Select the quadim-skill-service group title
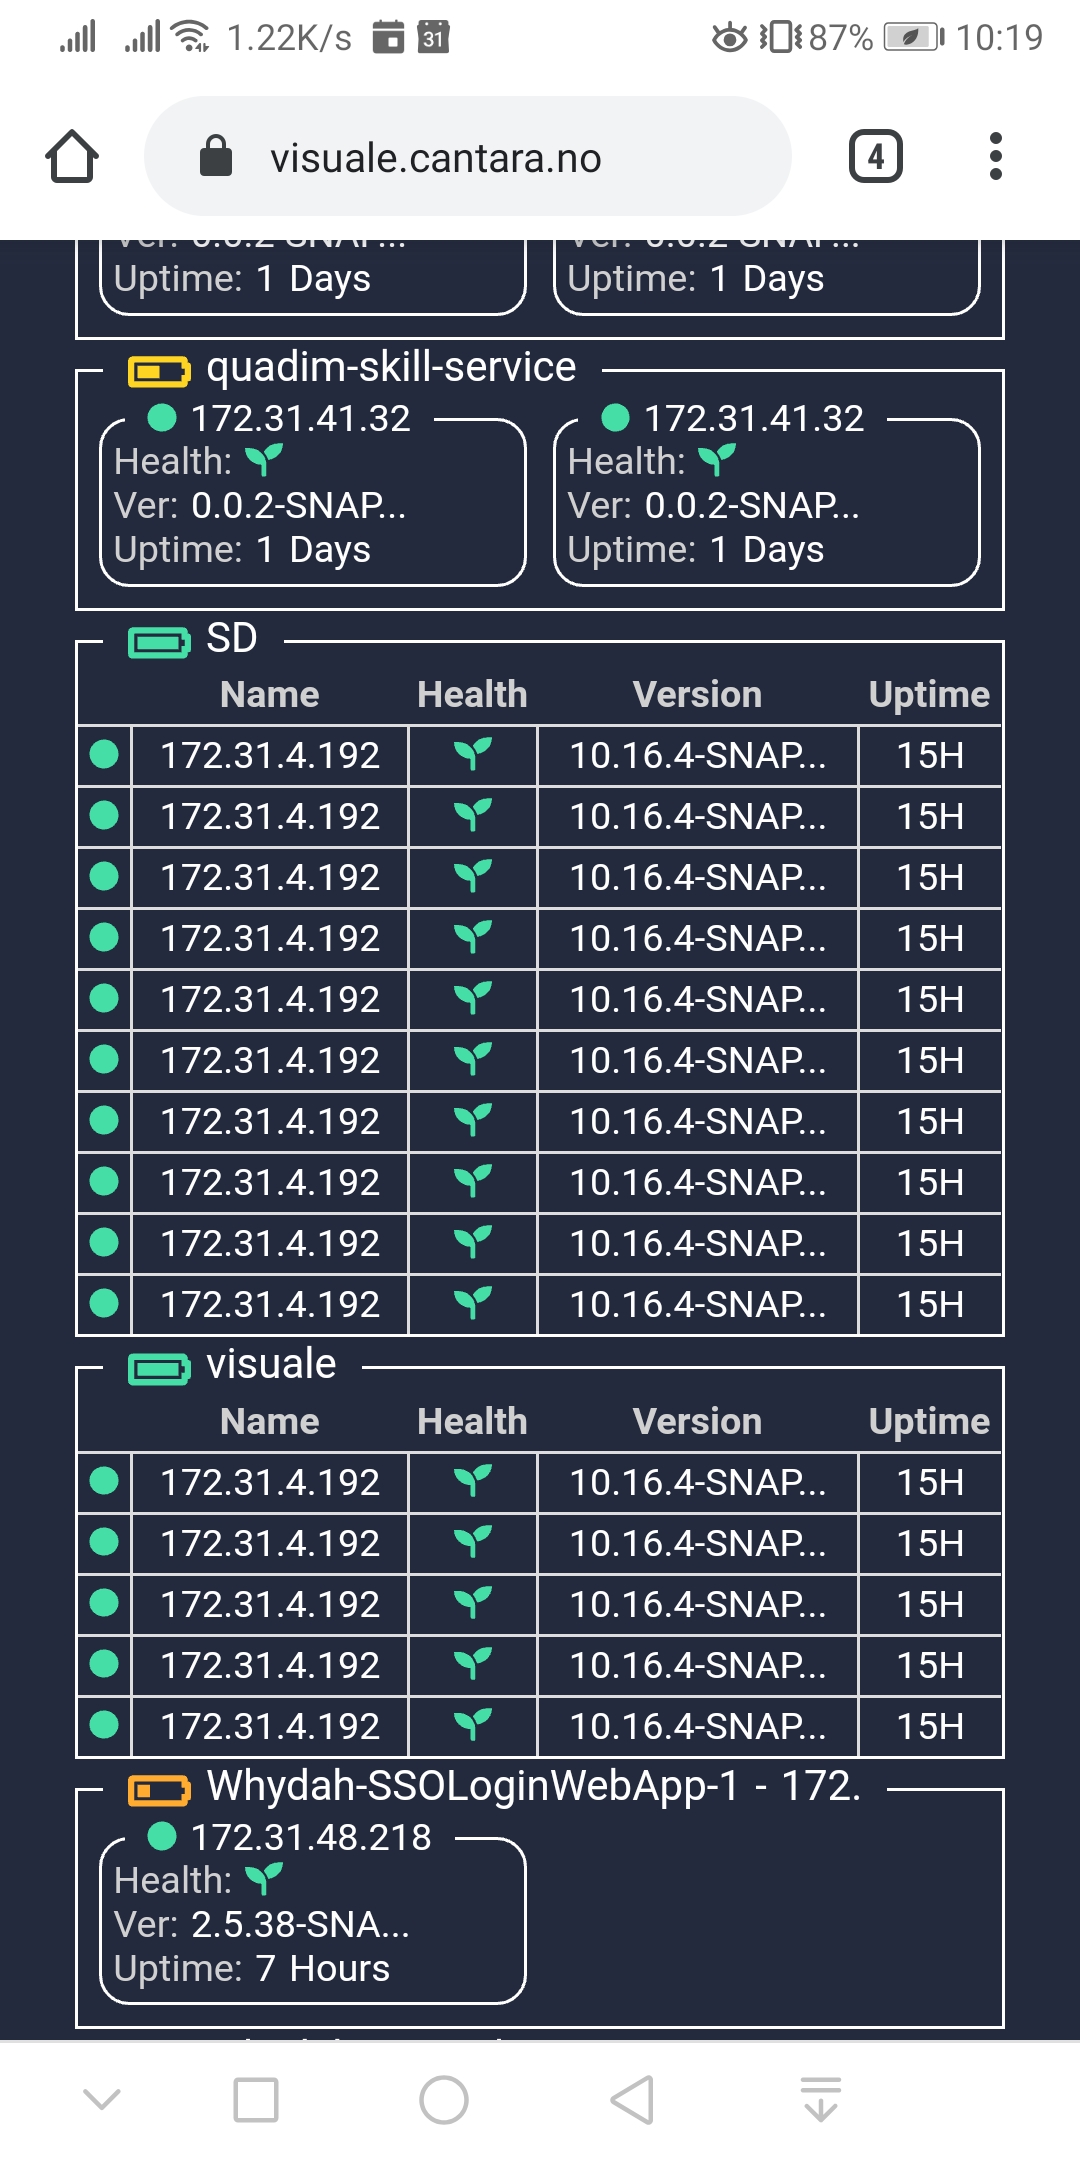The height and width of the screenshot is (2160, 1080). coord(391,368)
